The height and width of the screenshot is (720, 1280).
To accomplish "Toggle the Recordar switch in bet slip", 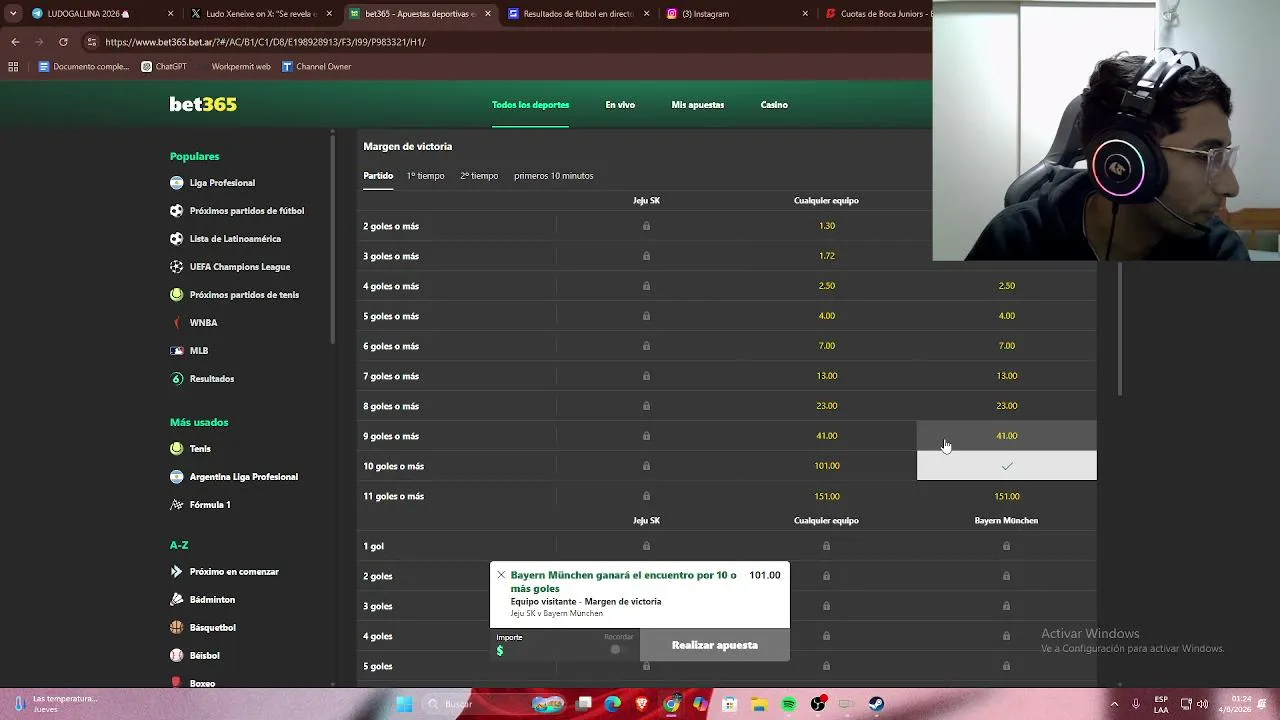I will point(619,649).
